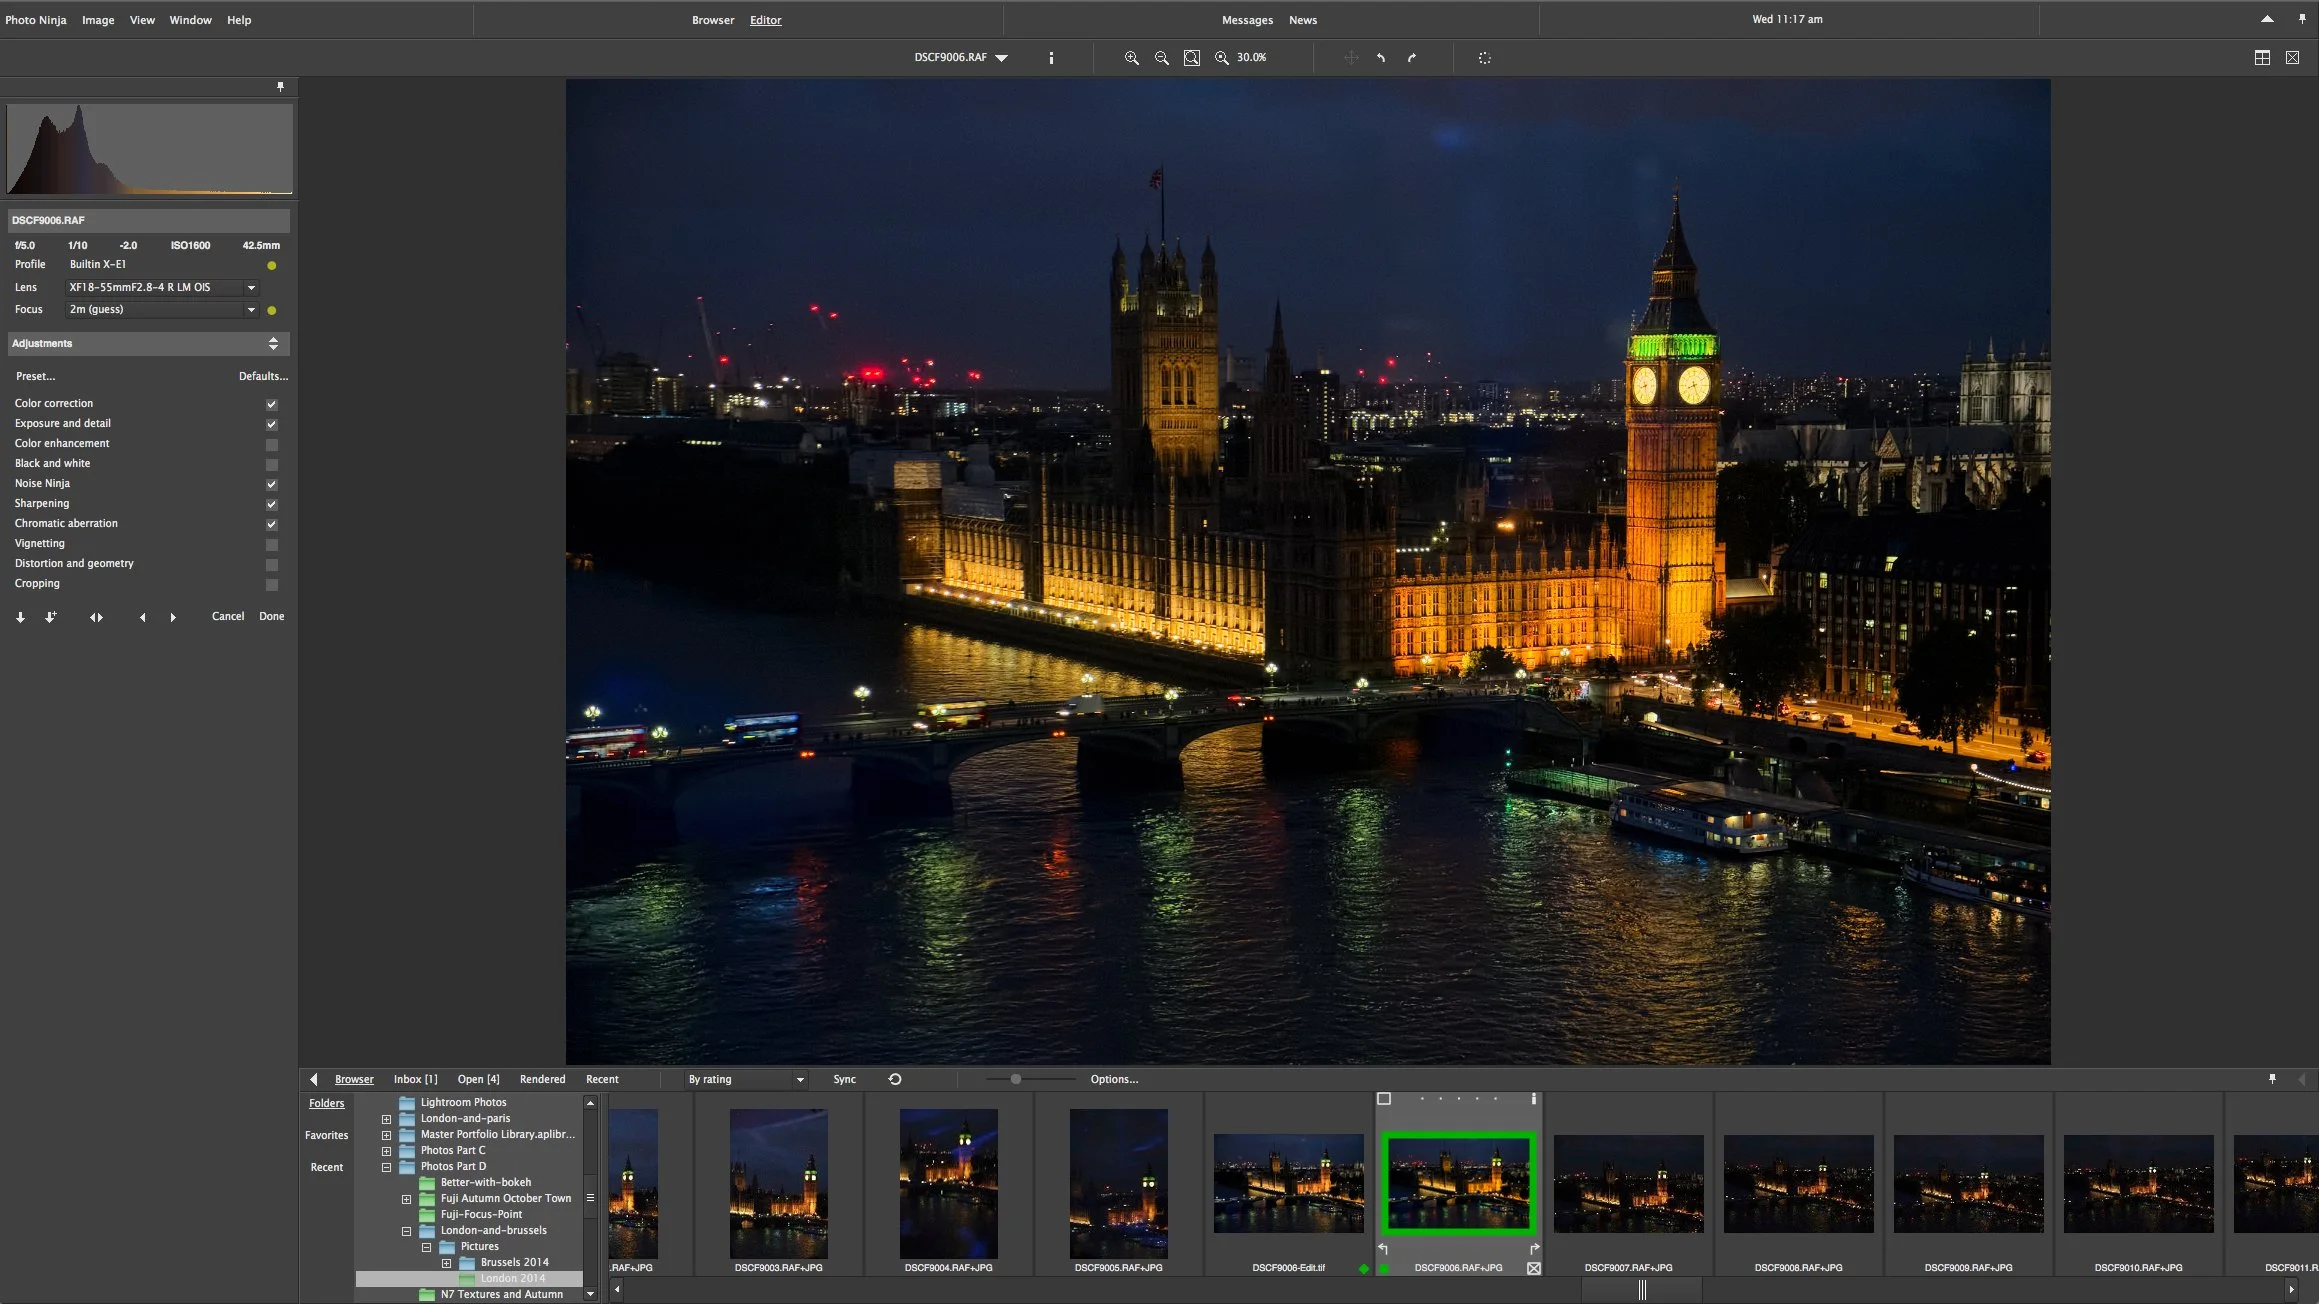Open the Image menu
This screenshot has height=1304, width=2319.
(x=97, y=19)
